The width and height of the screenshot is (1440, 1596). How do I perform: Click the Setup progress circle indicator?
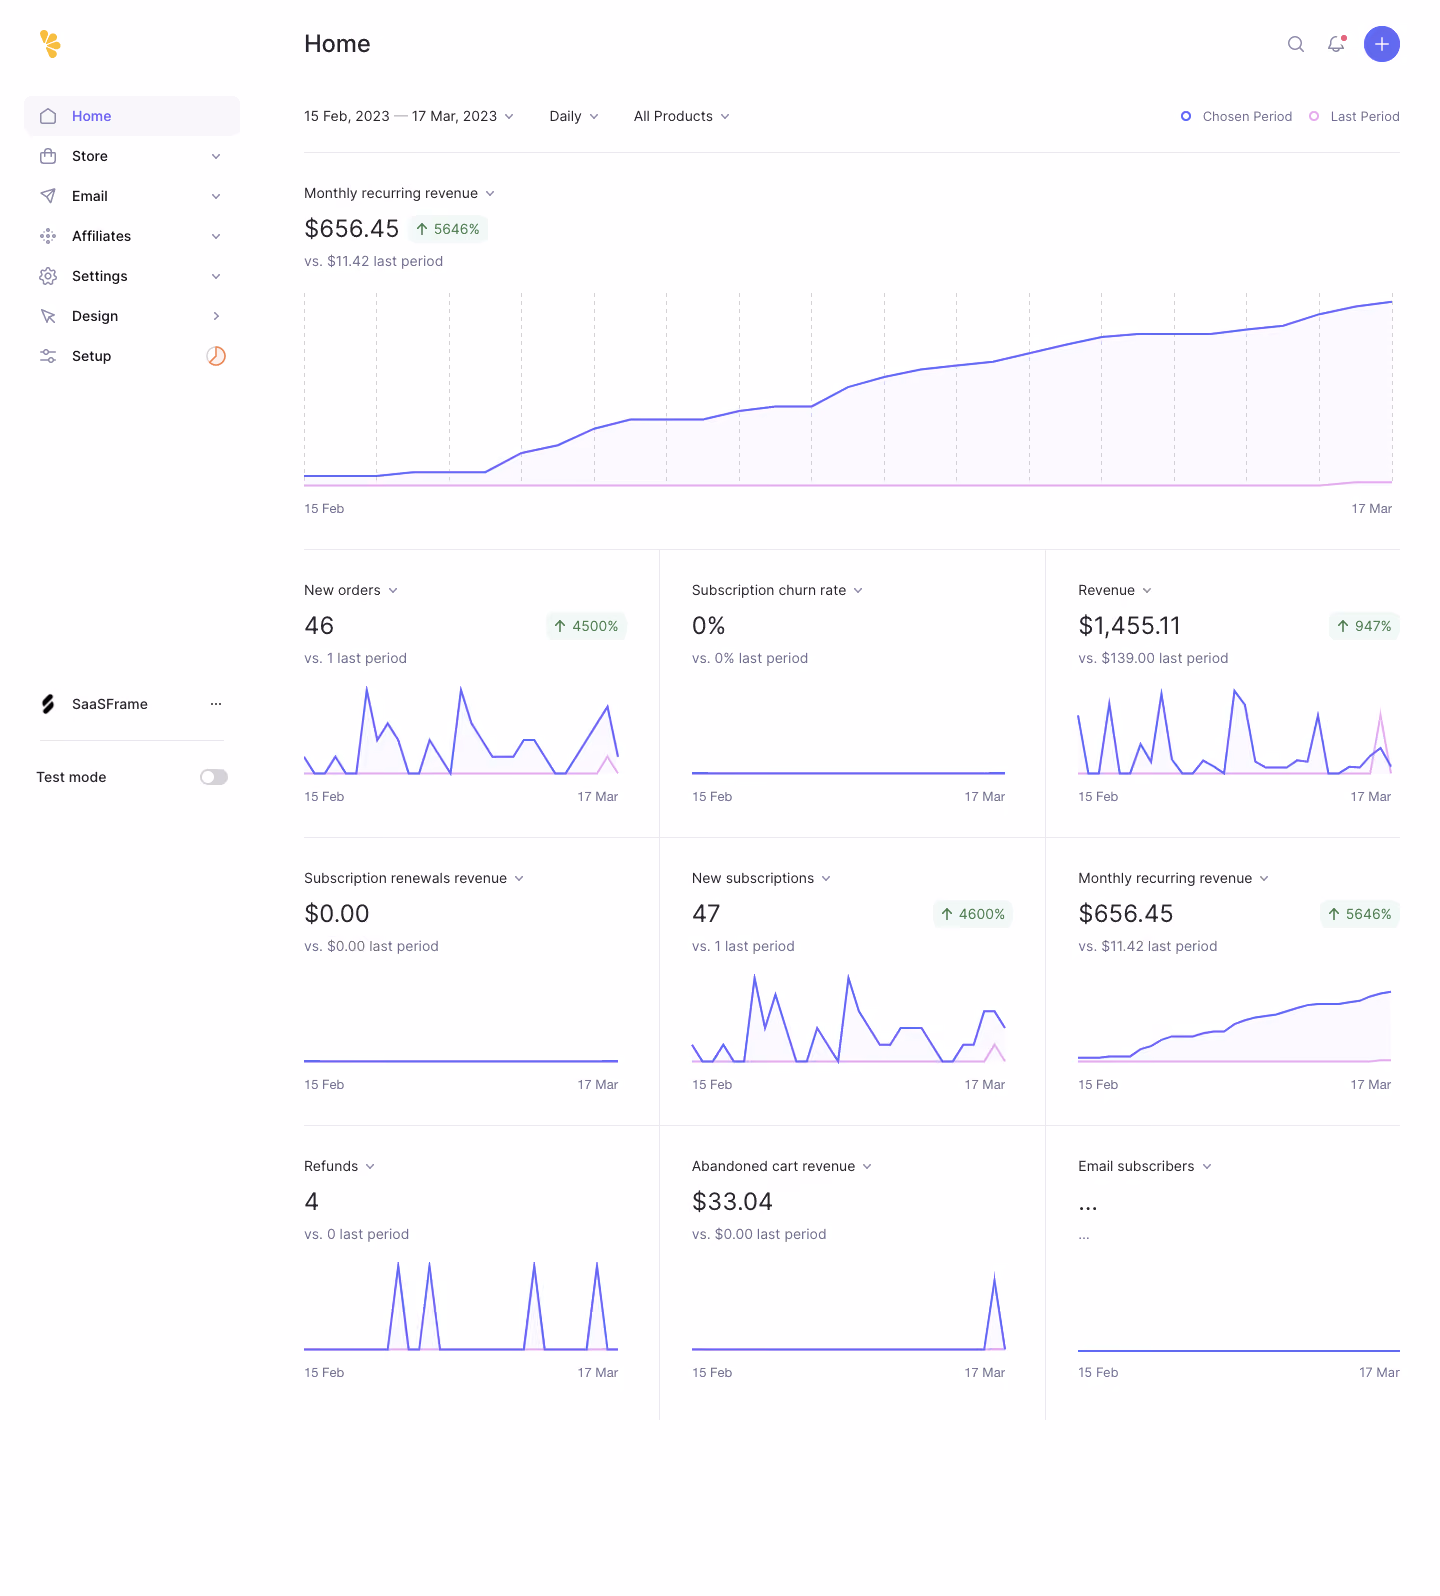[216, 356]
